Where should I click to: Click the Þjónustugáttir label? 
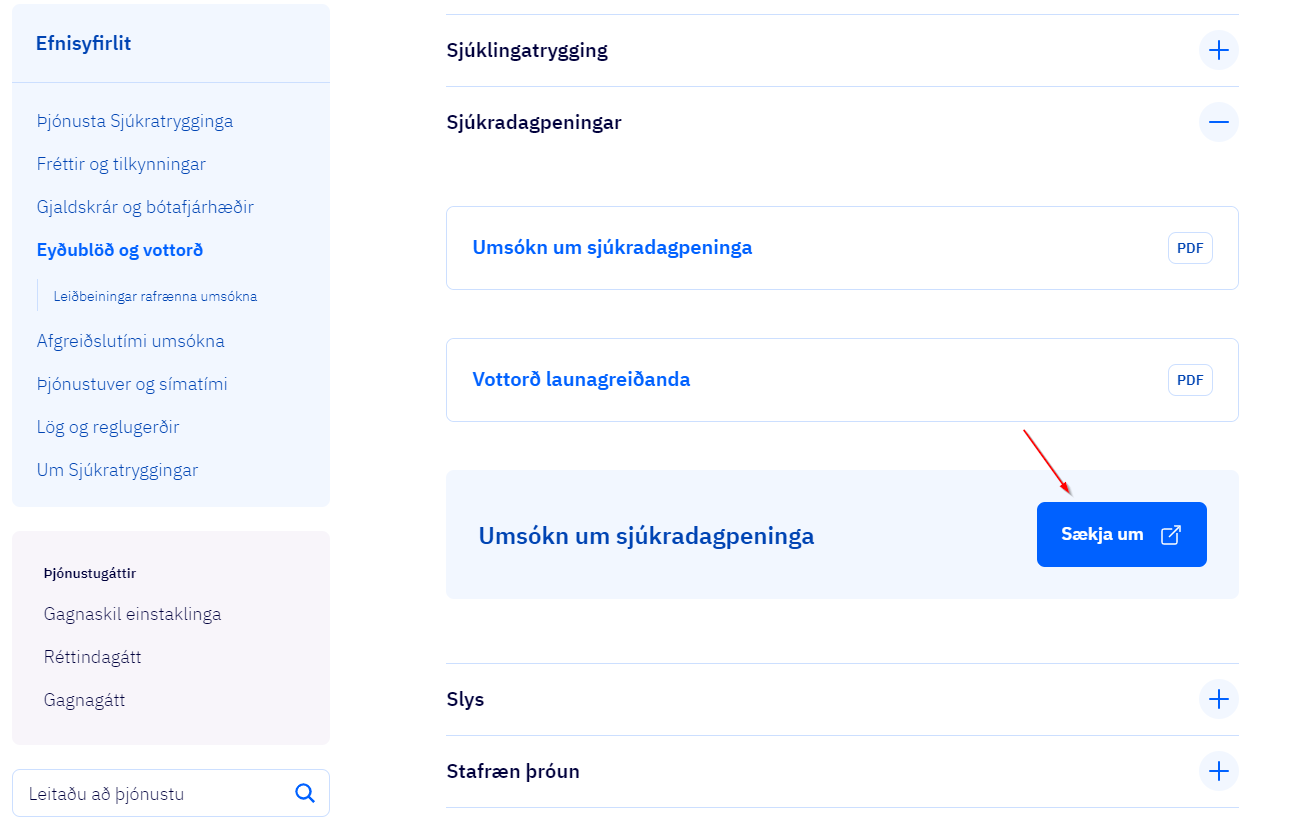point(89,573)
